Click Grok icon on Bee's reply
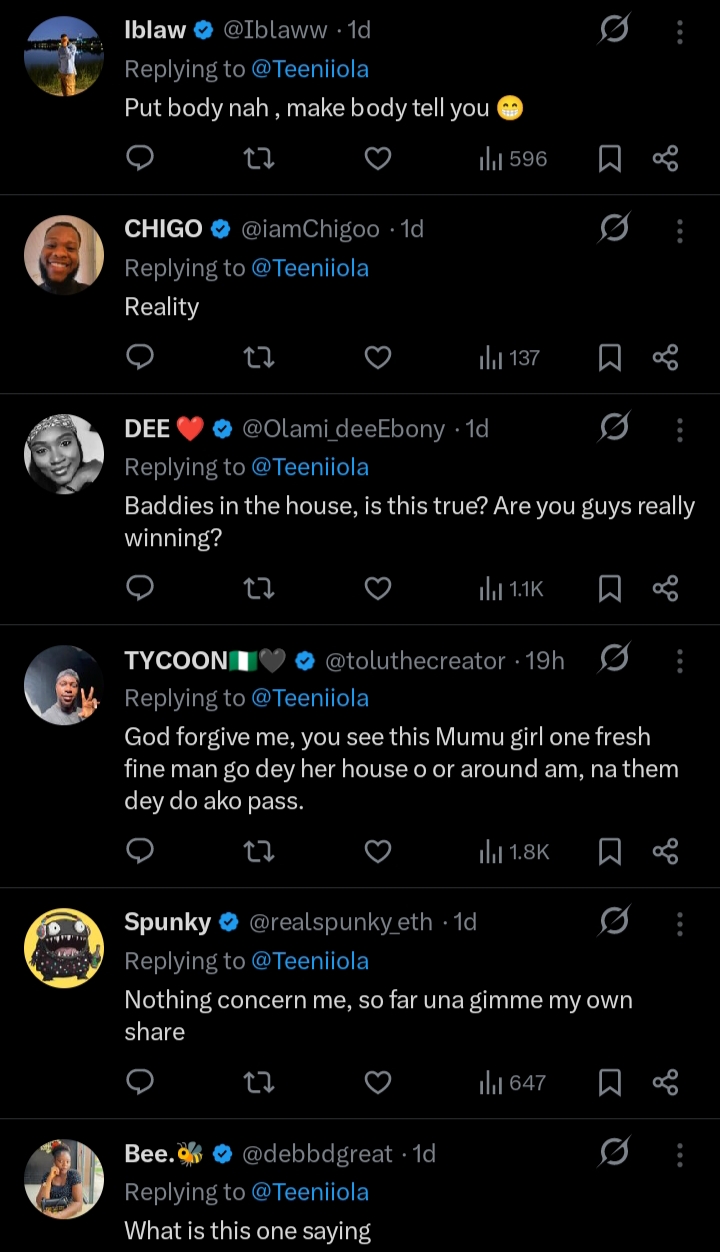Viewport: 720px width, 1252px height. pyautogui.click(x=614, y=1154)
